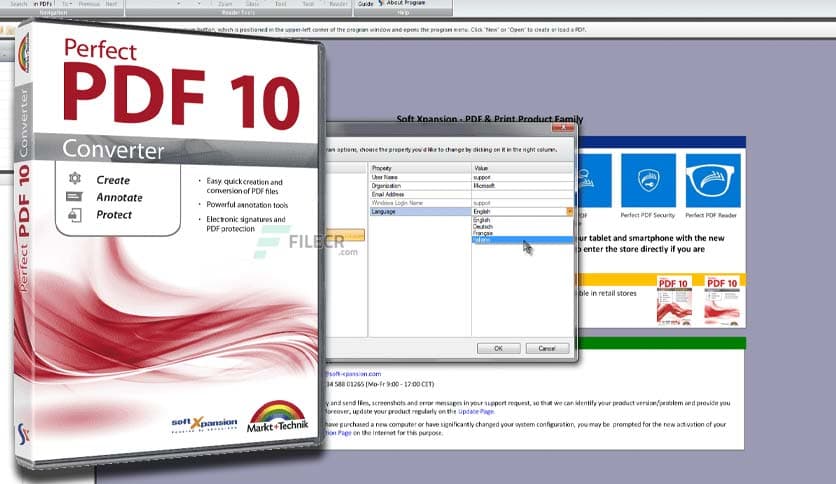This screenshot has height=484, width=836.
Task: Click the User Name property cell
Action: pos(420,177)
